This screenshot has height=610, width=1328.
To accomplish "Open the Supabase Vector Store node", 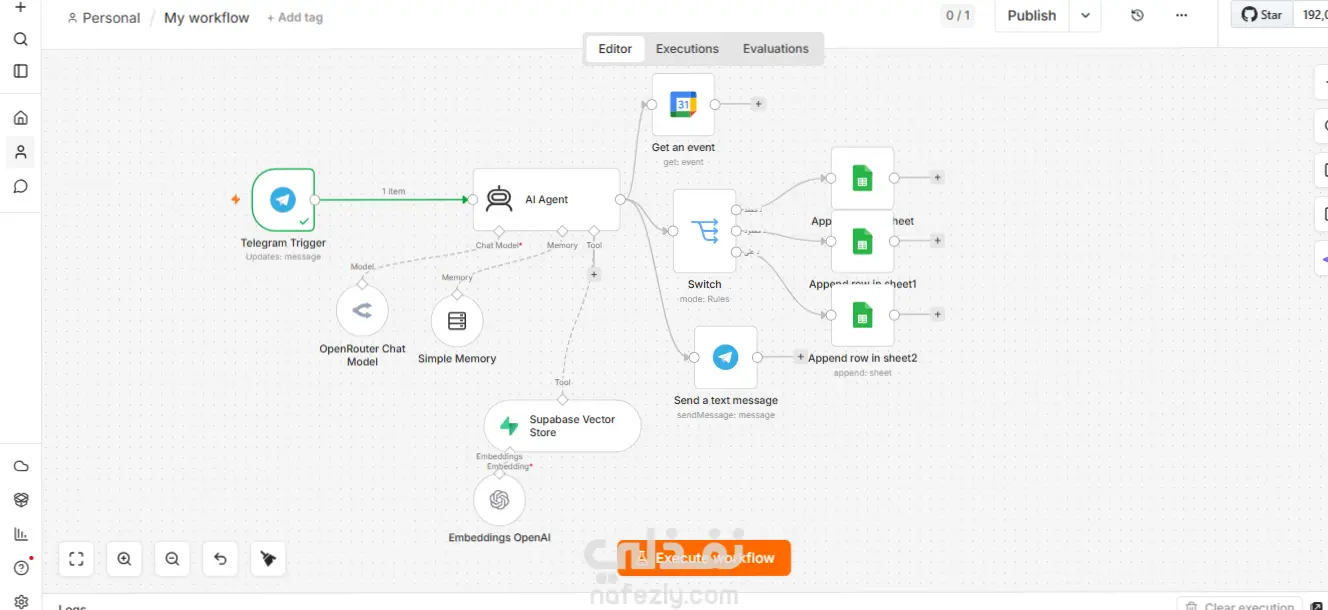I will (x=562, y=426).
